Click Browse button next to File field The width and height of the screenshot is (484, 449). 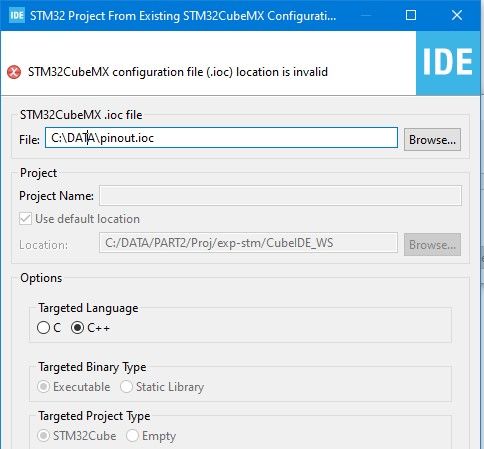pos(432,140)
